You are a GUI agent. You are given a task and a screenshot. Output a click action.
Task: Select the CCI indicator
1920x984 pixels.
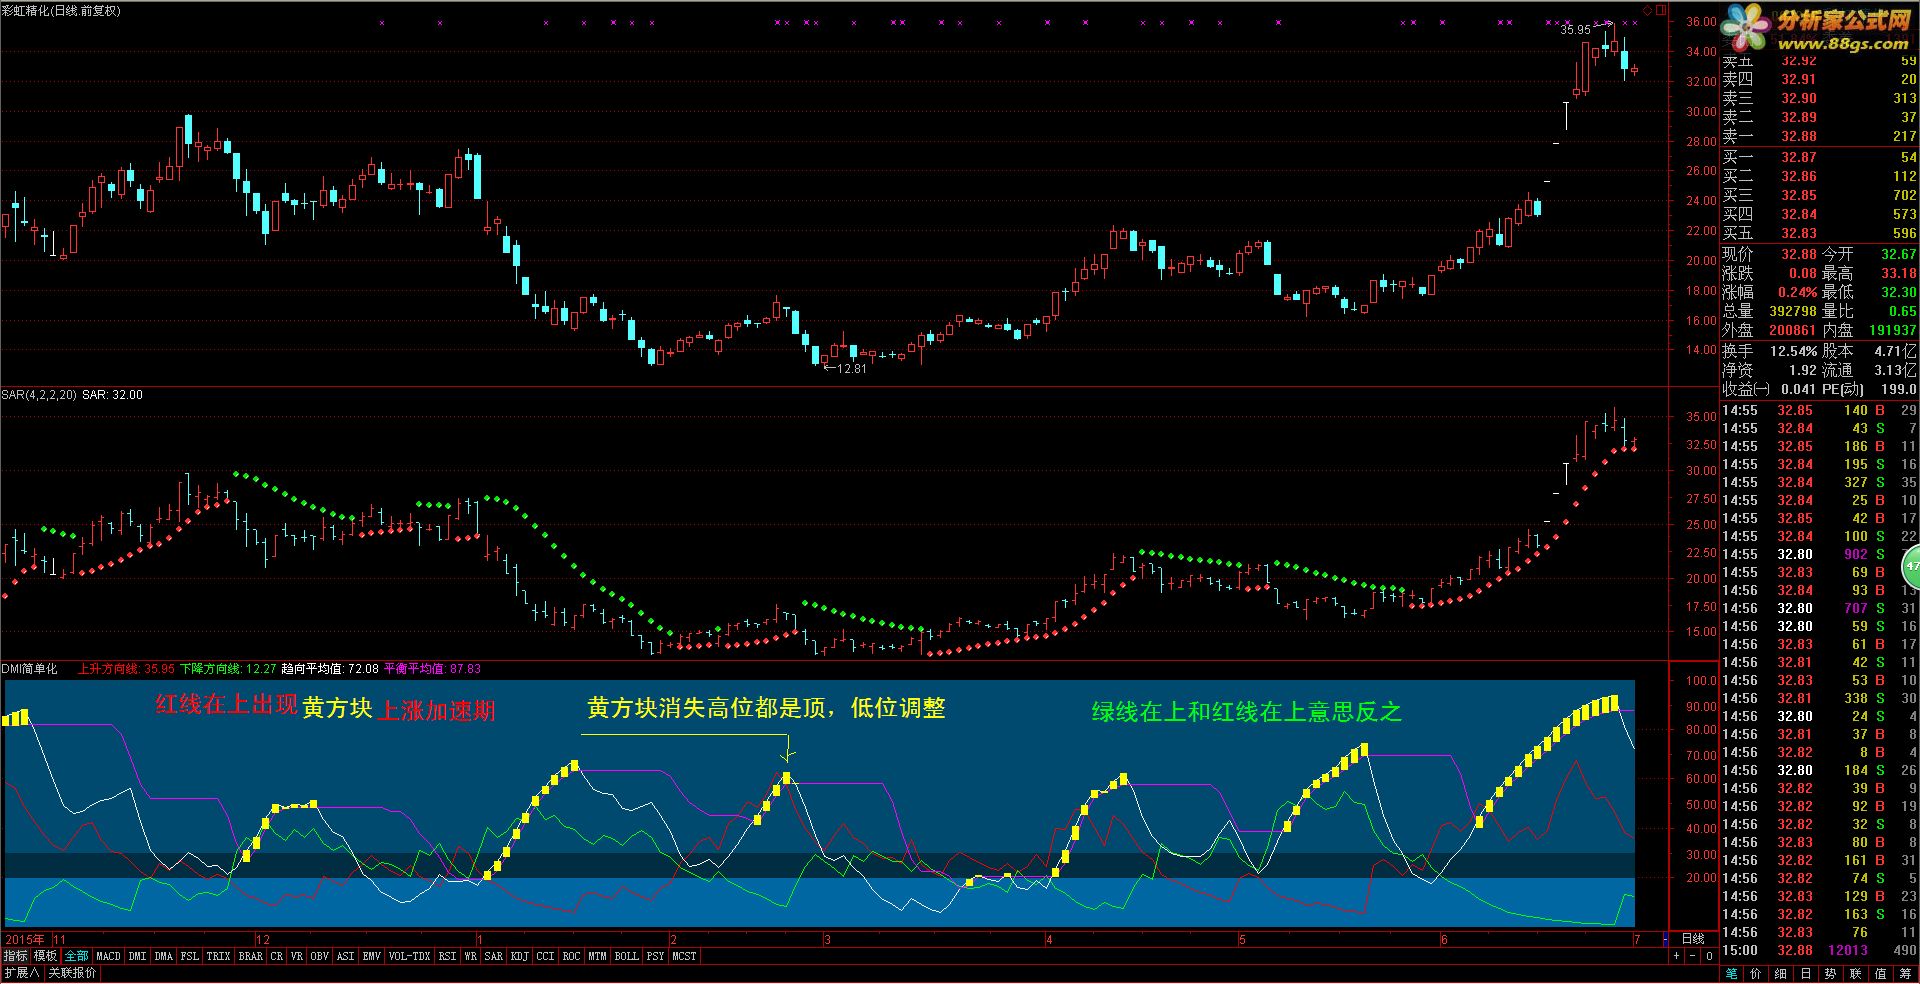click(x=545, y=956)
